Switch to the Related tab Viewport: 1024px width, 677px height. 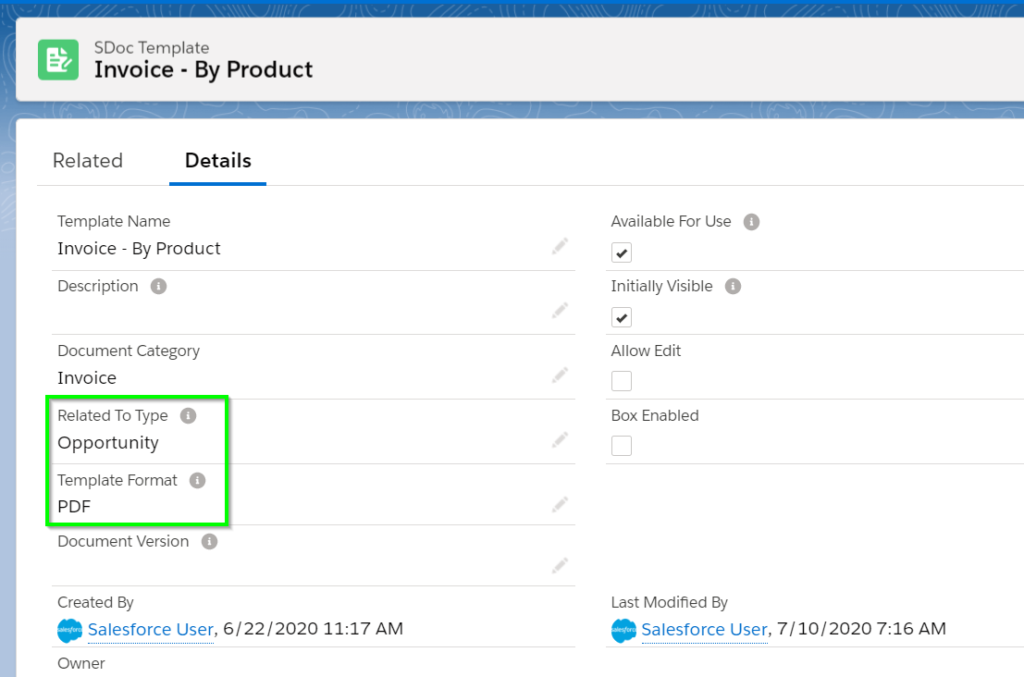coord(88,161)
